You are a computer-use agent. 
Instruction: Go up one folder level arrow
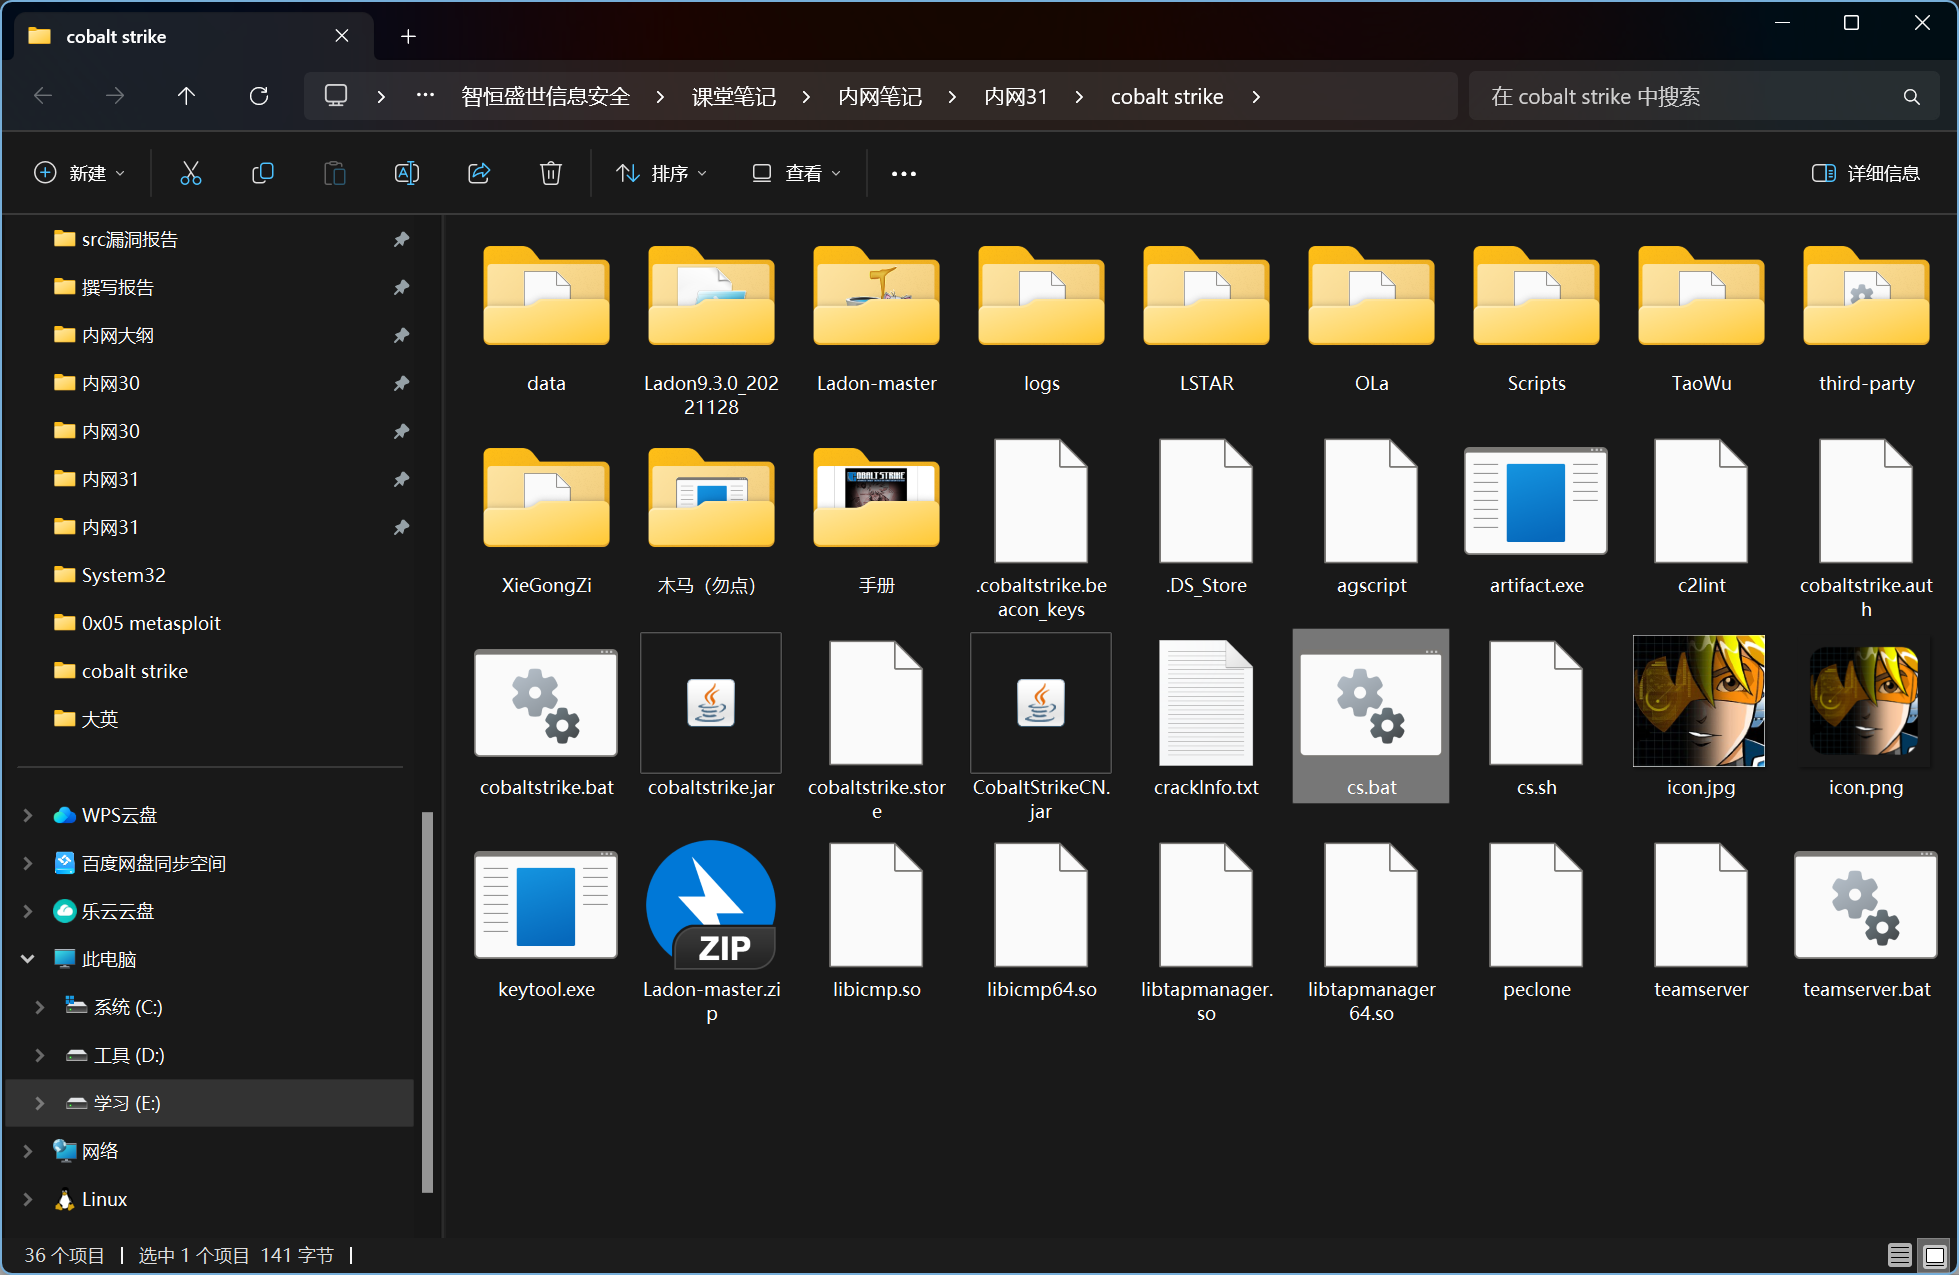tap(186, 96)
